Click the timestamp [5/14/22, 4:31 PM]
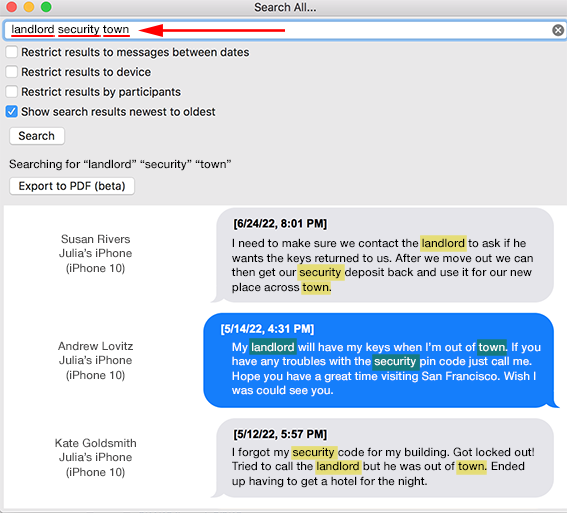This screenshot has width=567, height=513. click(267, 329)
